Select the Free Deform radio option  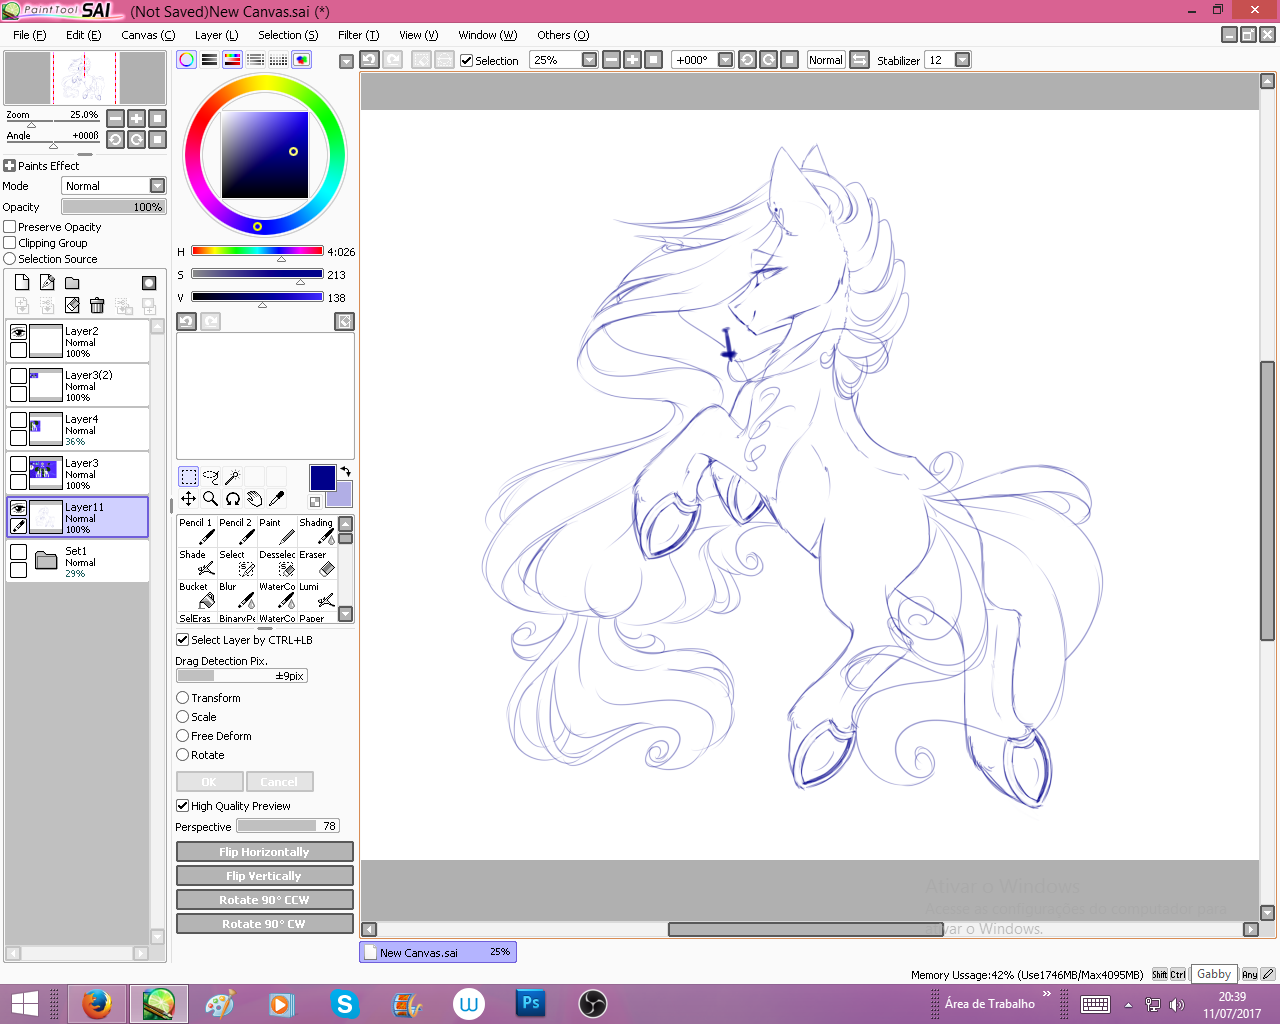click(x=183, y=736)
